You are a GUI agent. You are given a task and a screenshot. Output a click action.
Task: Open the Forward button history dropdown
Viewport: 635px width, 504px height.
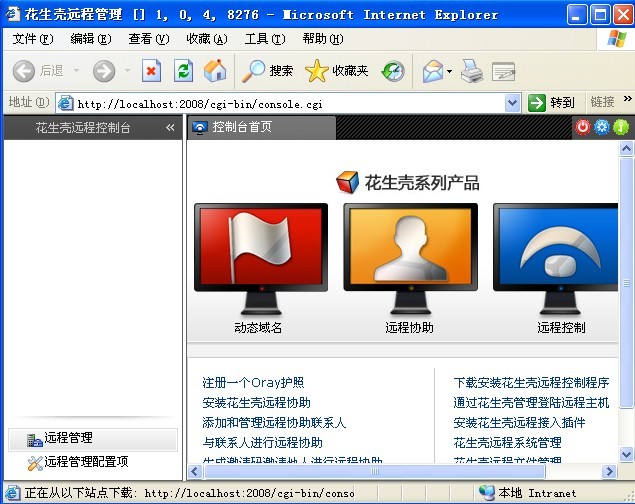pyautogui.click(x=127, y=71)
